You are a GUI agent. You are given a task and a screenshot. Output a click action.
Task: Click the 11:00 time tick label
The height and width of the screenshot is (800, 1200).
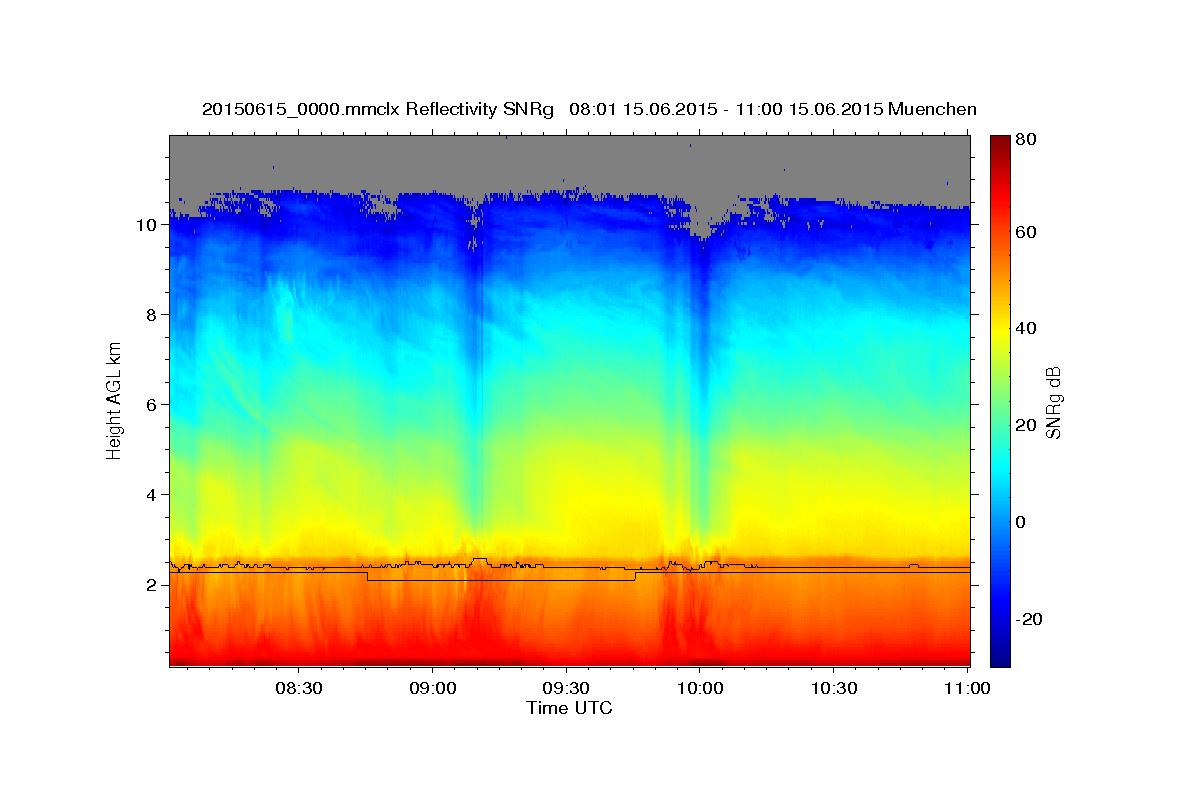(967, 689)
